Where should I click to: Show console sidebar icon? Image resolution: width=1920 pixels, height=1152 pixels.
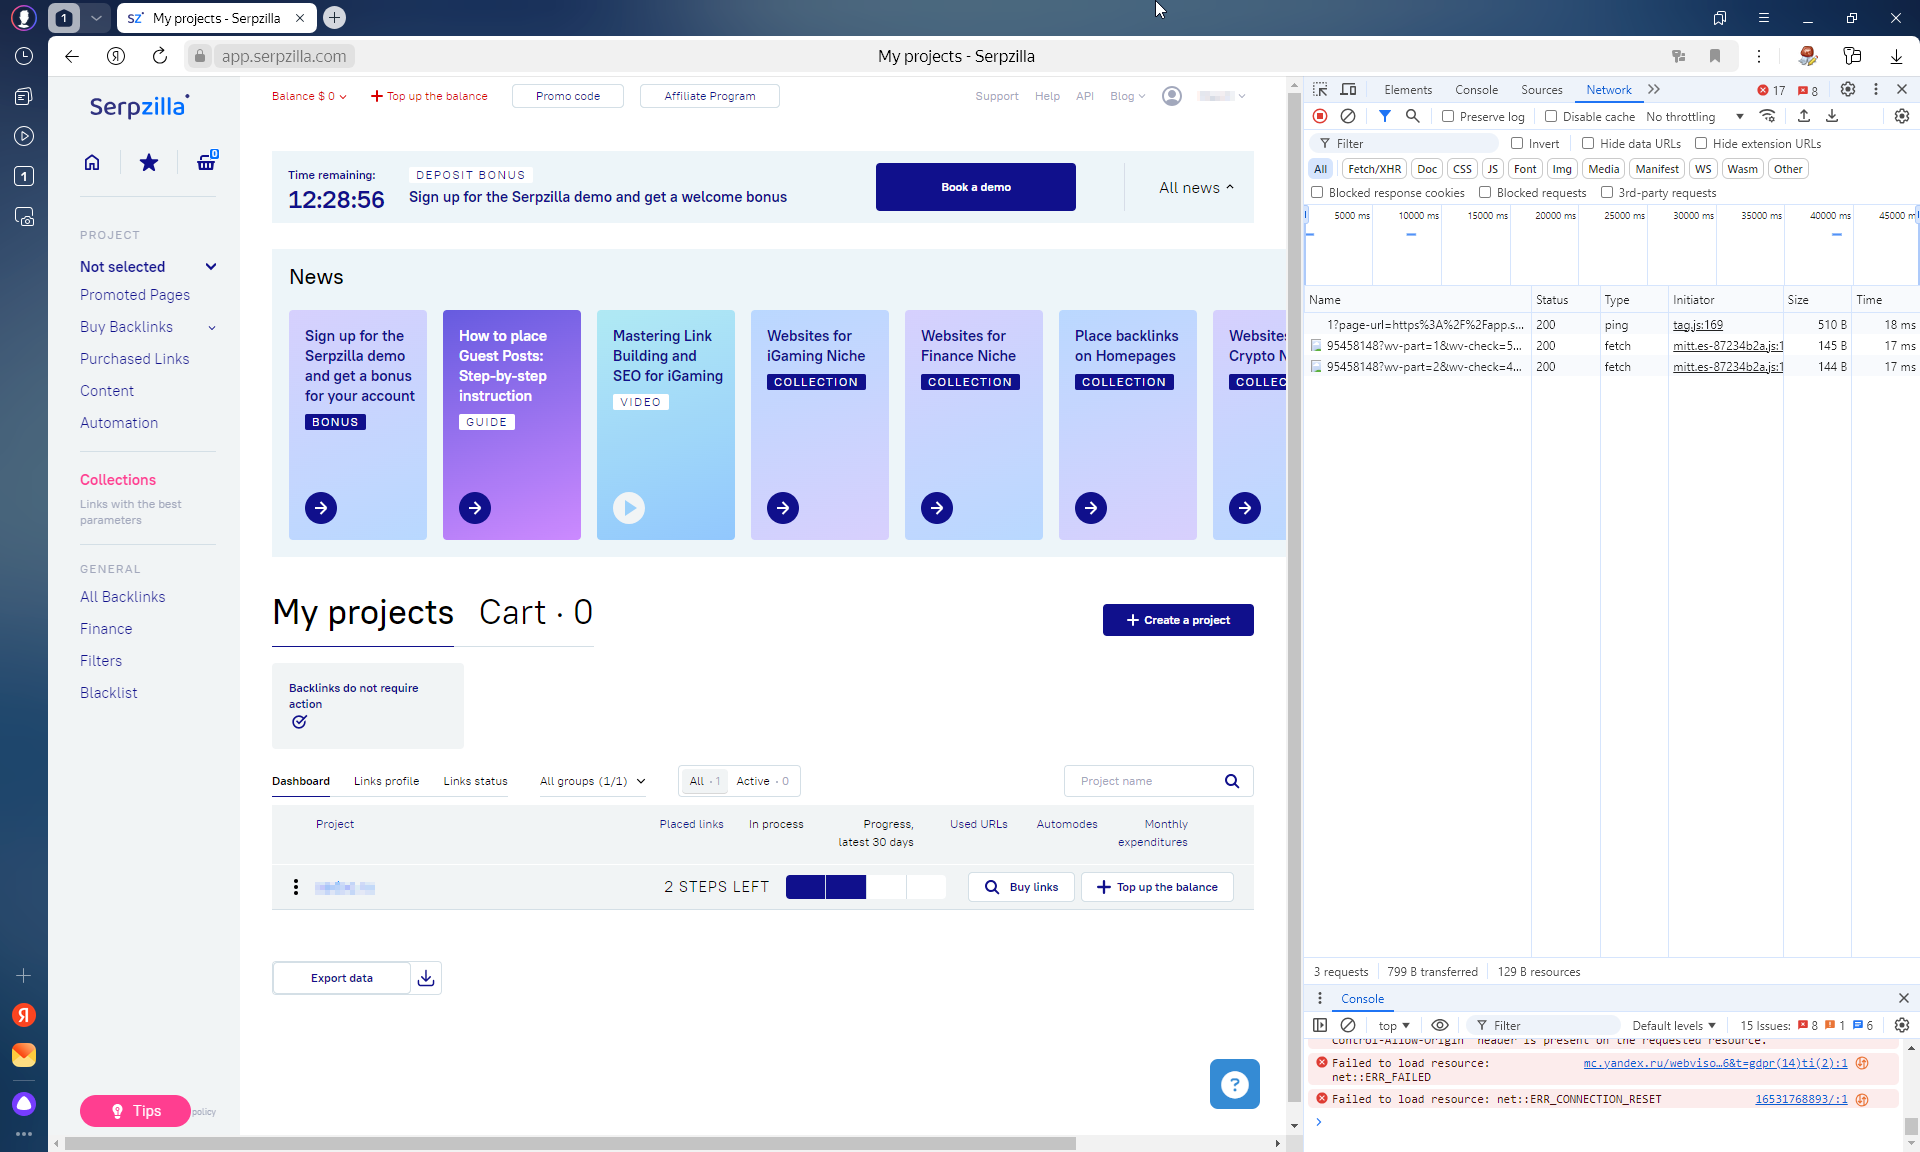[1320, 1025]
